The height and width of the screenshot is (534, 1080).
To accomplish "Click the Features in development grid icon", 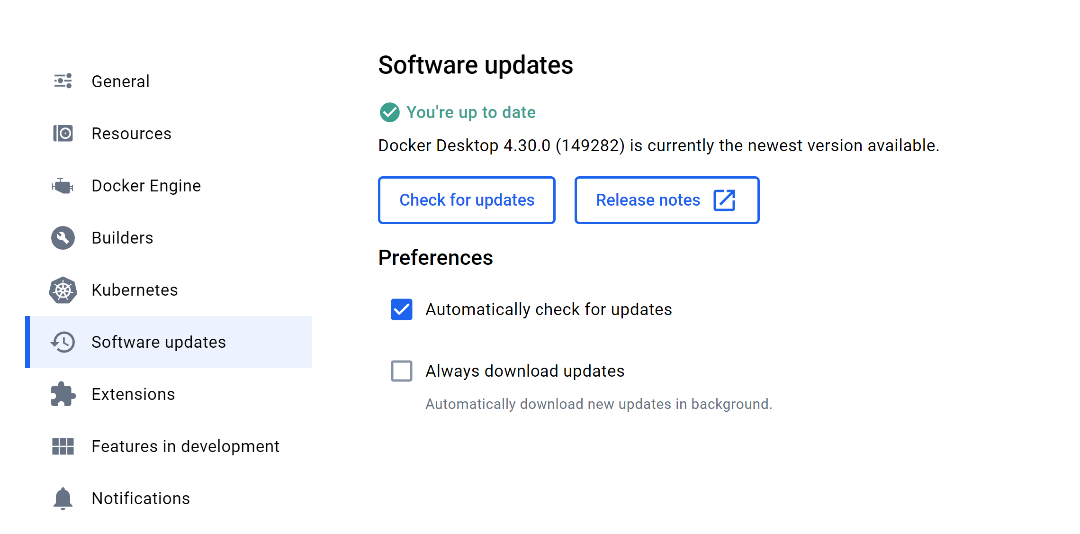I will point(63,446).
